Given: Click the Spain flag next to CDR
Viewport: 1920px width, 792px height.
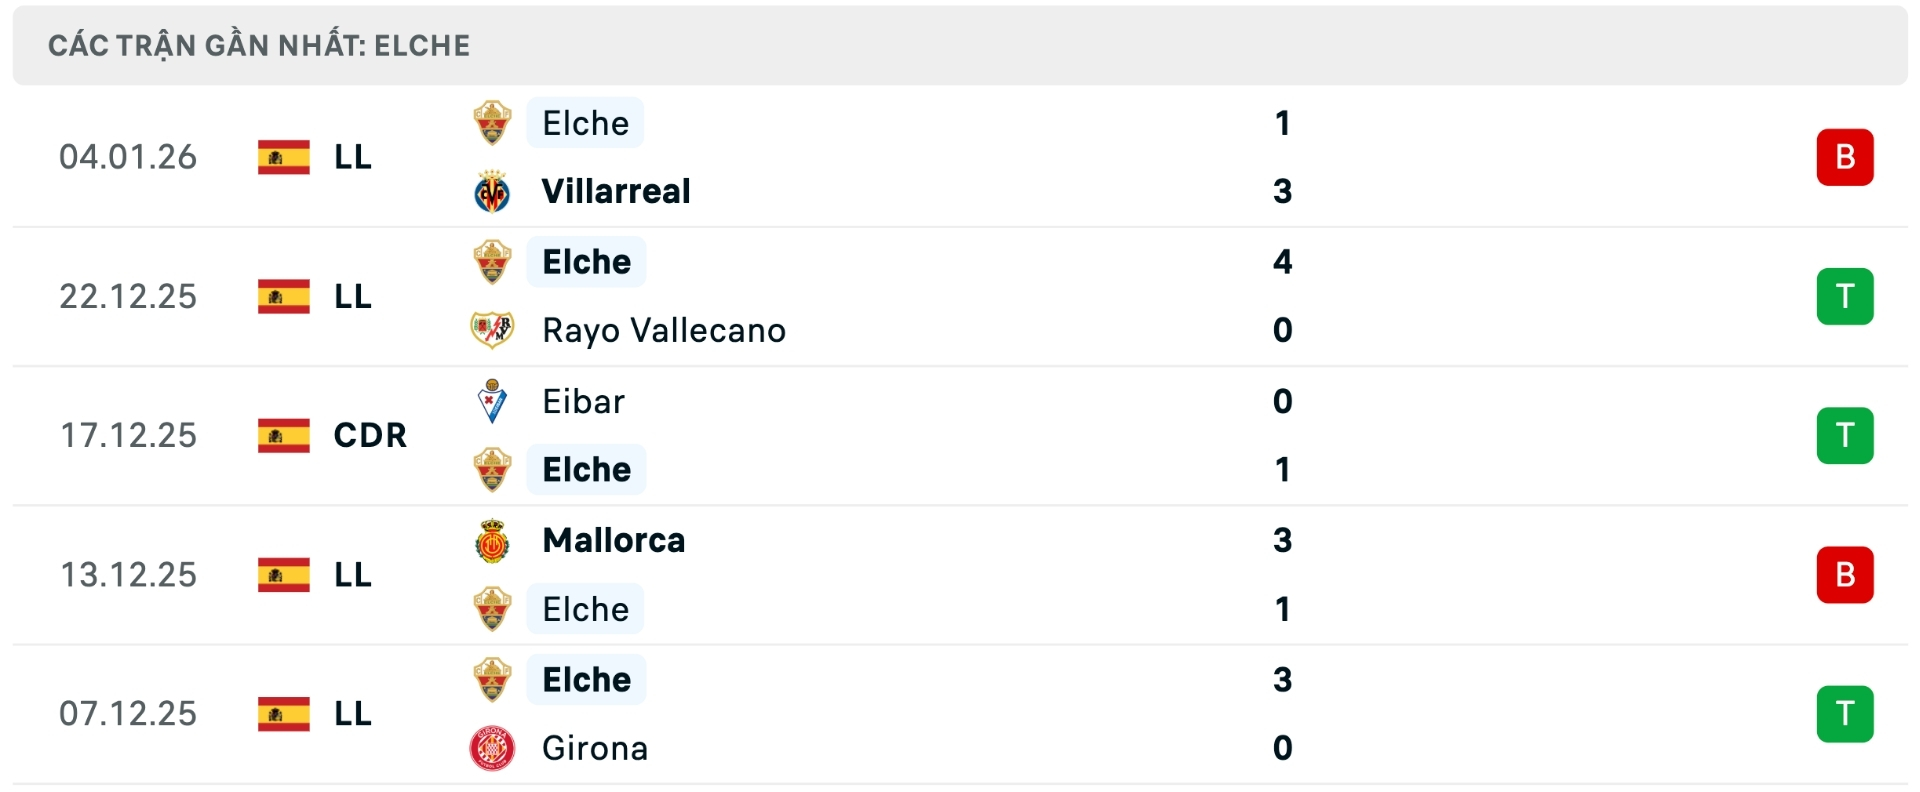Looking at the screenshot, I should pyautogui.click(x=283, y=435).
